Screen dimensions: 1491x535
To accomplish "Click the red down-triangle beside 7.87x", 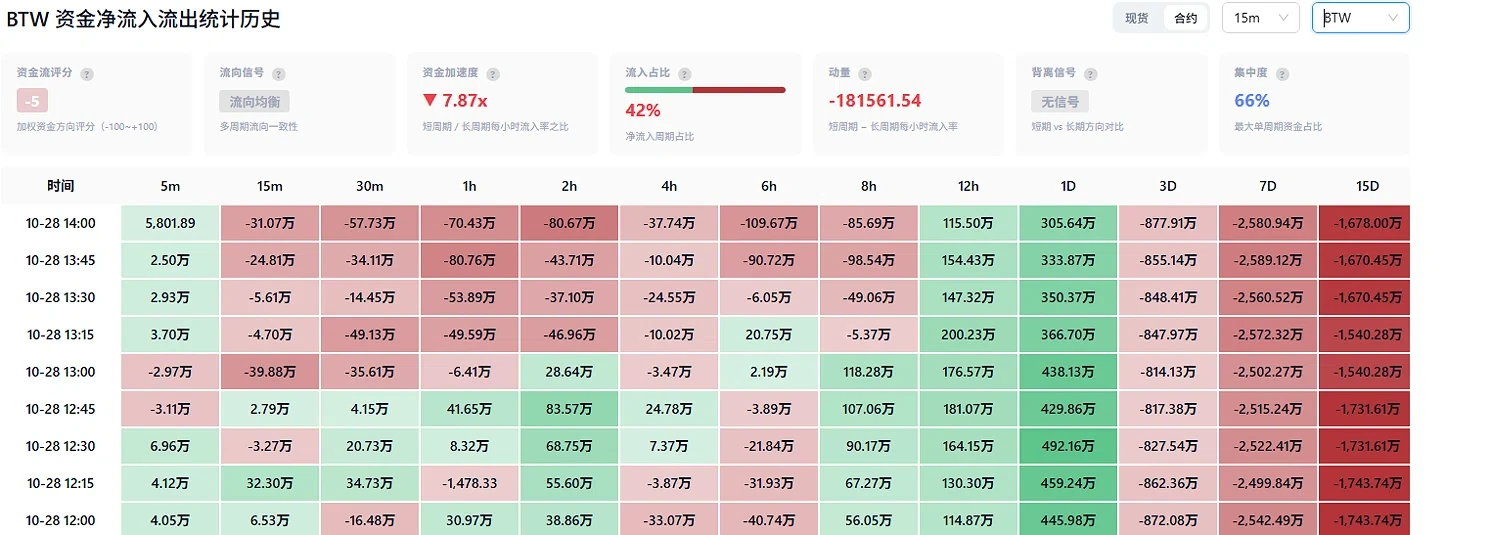I will tap(430, 100).
